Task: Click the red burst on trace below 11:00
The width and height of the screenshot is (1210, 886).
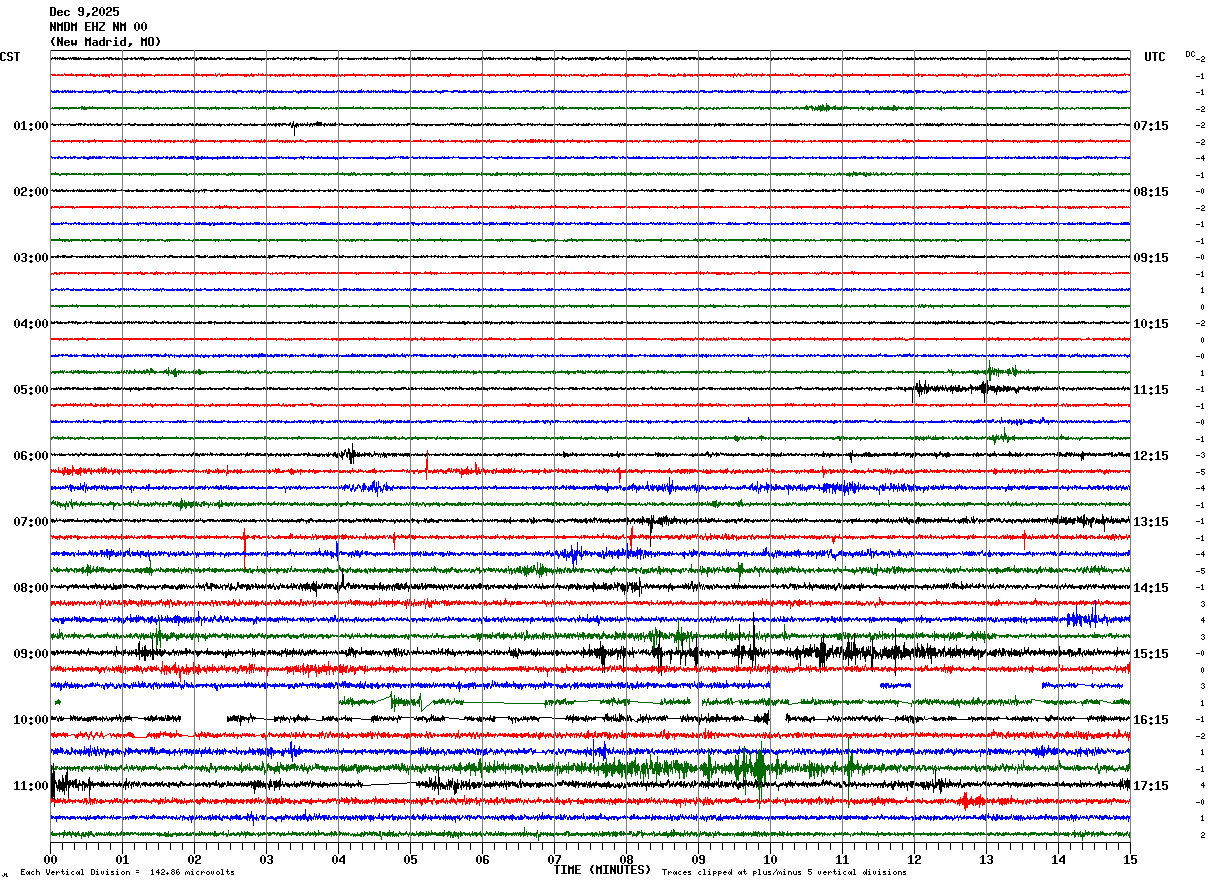Action: pos(970,801)
